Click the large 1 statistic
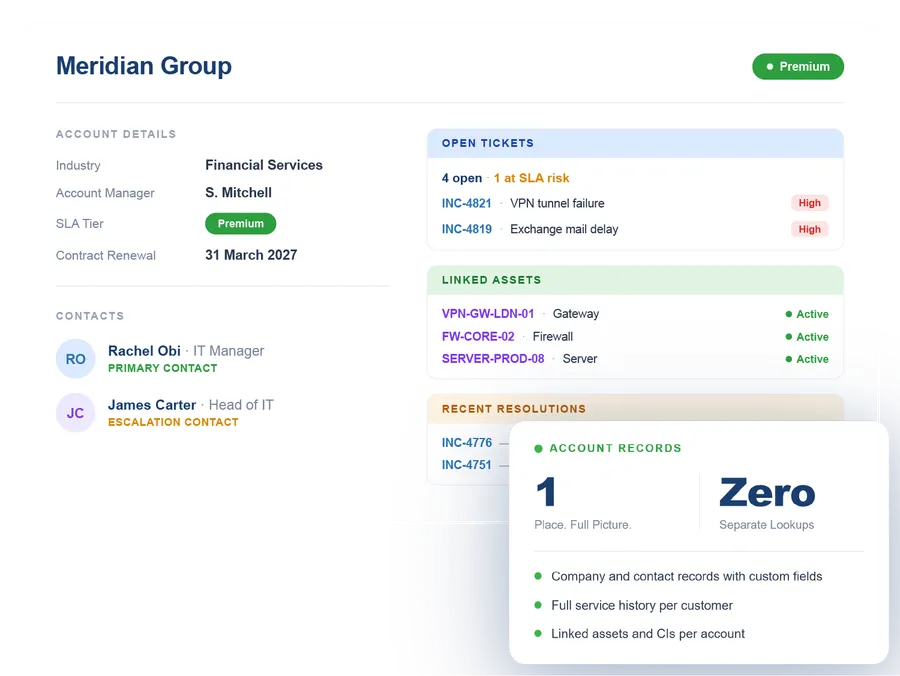This screenshot has height=676, width=900. 546,492
